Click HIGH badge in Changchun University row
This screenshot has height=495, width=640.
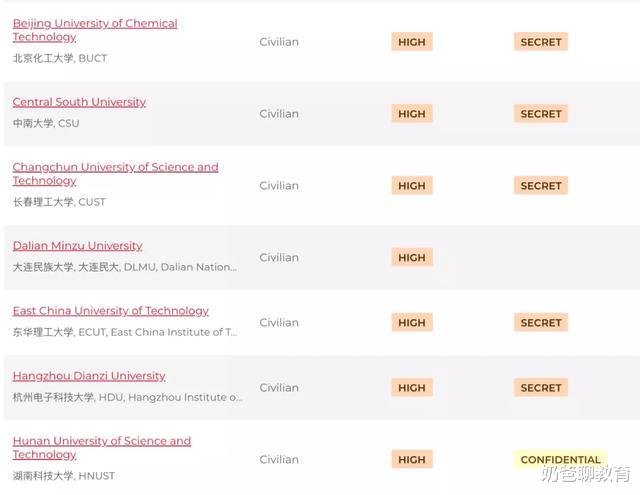[x=411, y=186]
